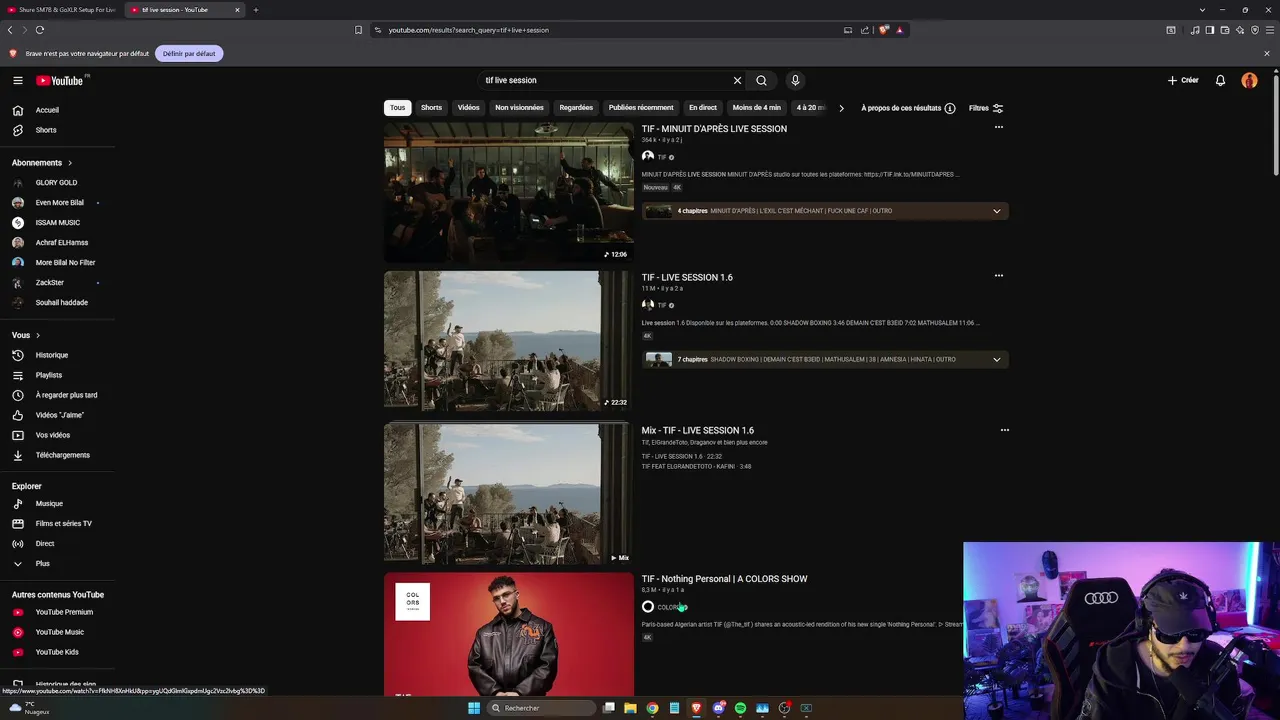Open more options for TIF - LIVE SESSION 1.6
This screenshot has width=1280, height=720.
(x=998, y=276)
